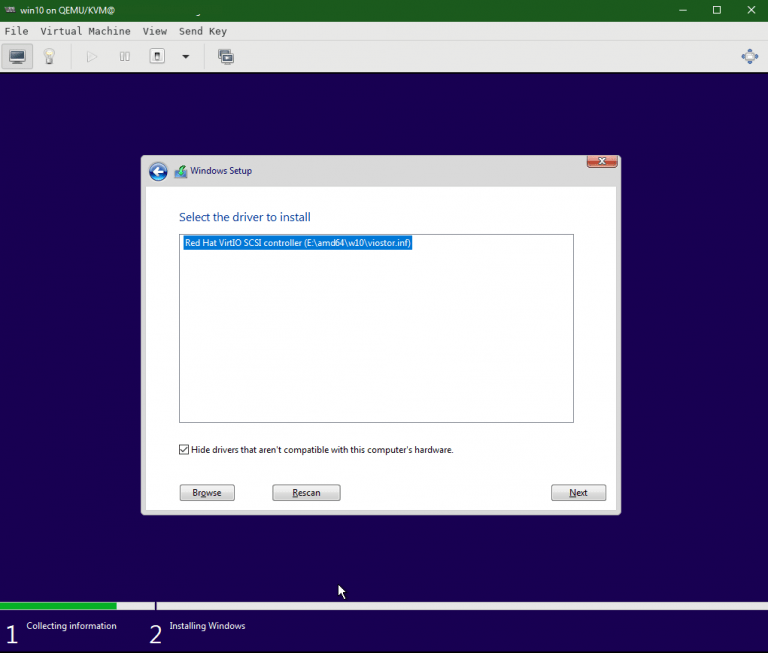Image resolution: width=768 pixels, height=653 pixels.
Task: Open the manage VM snapshots icon
Action: (x=226, y=57)
